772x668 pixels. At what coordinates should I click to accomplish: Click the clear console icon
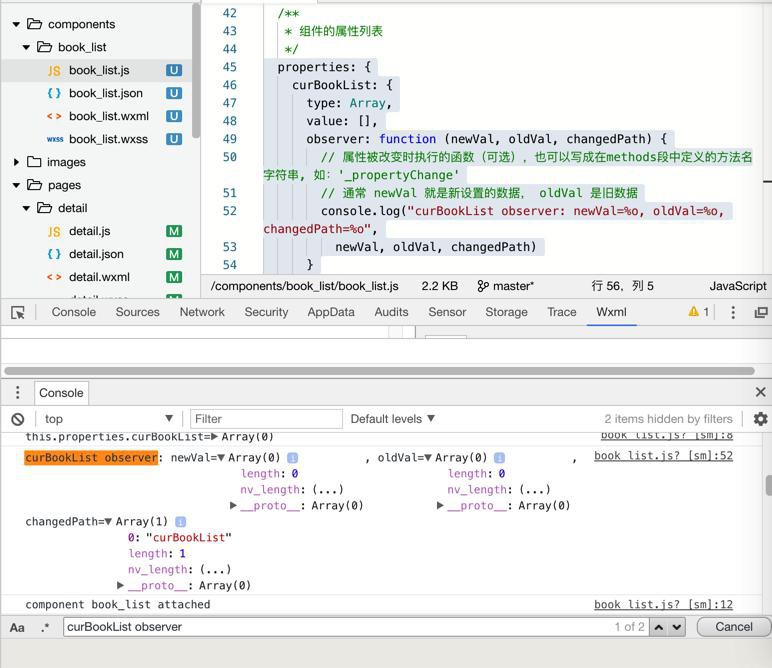tap(18, 419)
